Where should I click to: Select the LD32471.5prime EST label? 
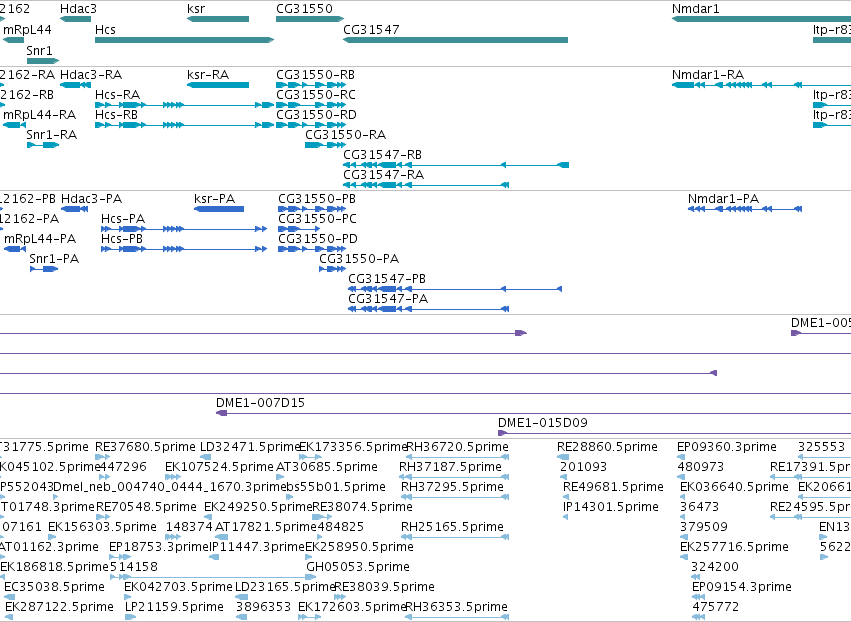tap(250, 447)
